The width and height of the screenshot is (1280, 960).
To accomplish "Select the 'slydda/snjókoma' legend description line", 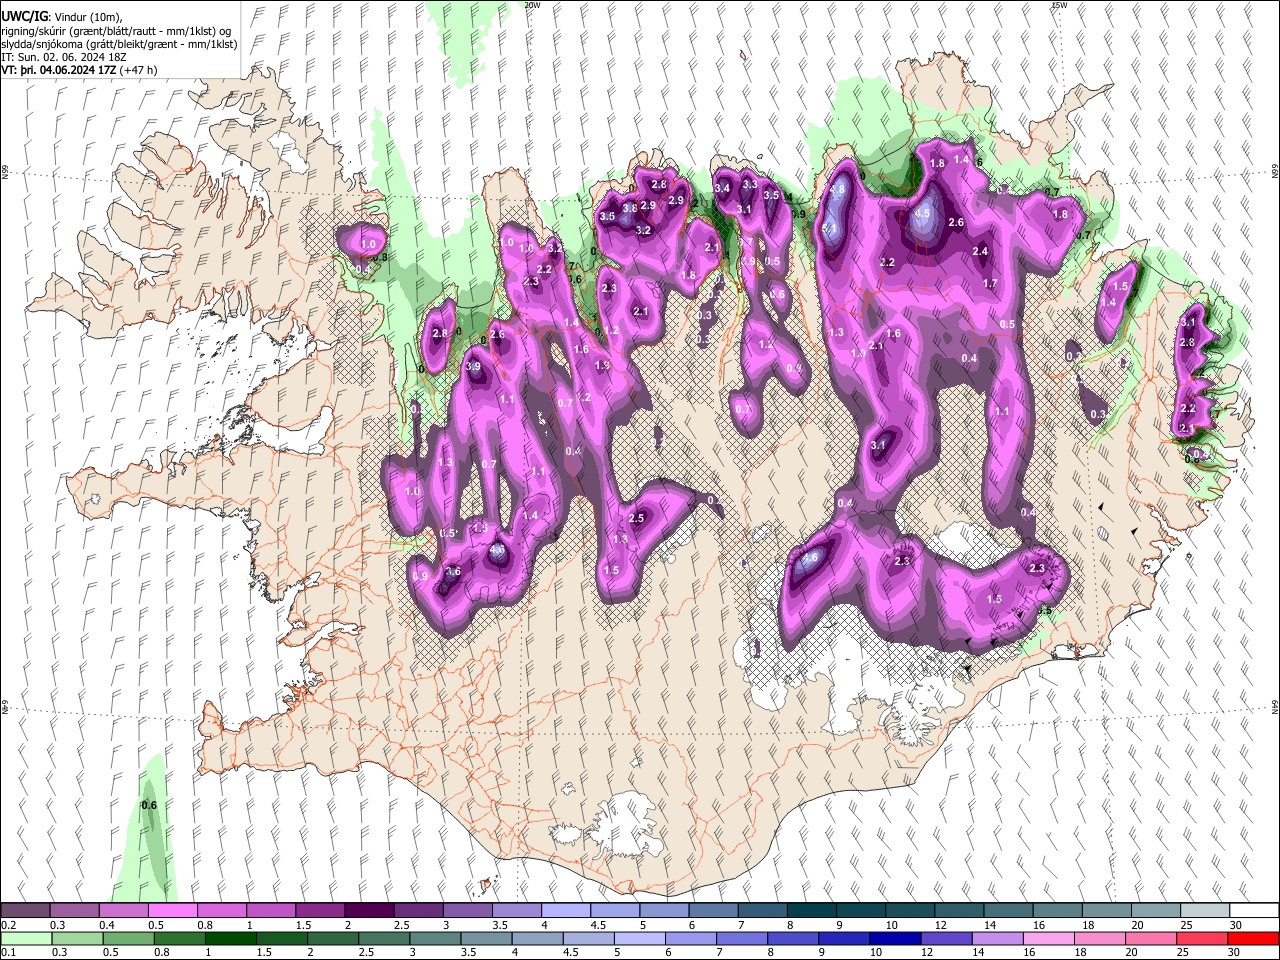I will (x=118, y=44).
